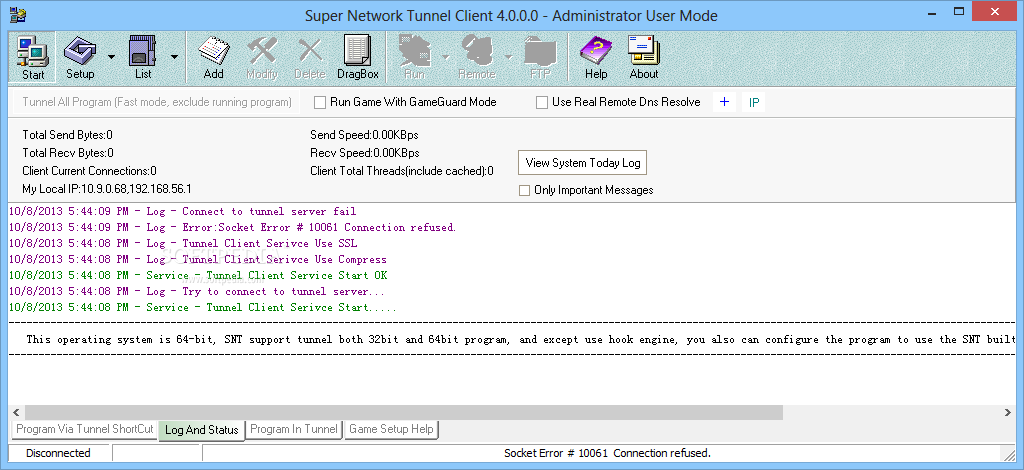Screen dimensions: 1024x470
Task: Click the Serivce Use Compress log line
Action: [x=198, y=259]
